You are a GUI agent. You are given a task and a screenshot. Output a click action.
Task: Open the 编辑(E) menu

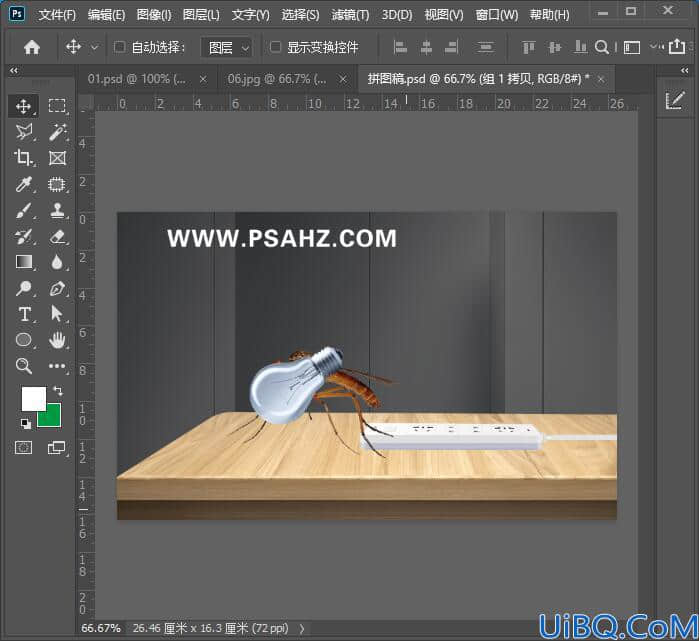(106, 15)
